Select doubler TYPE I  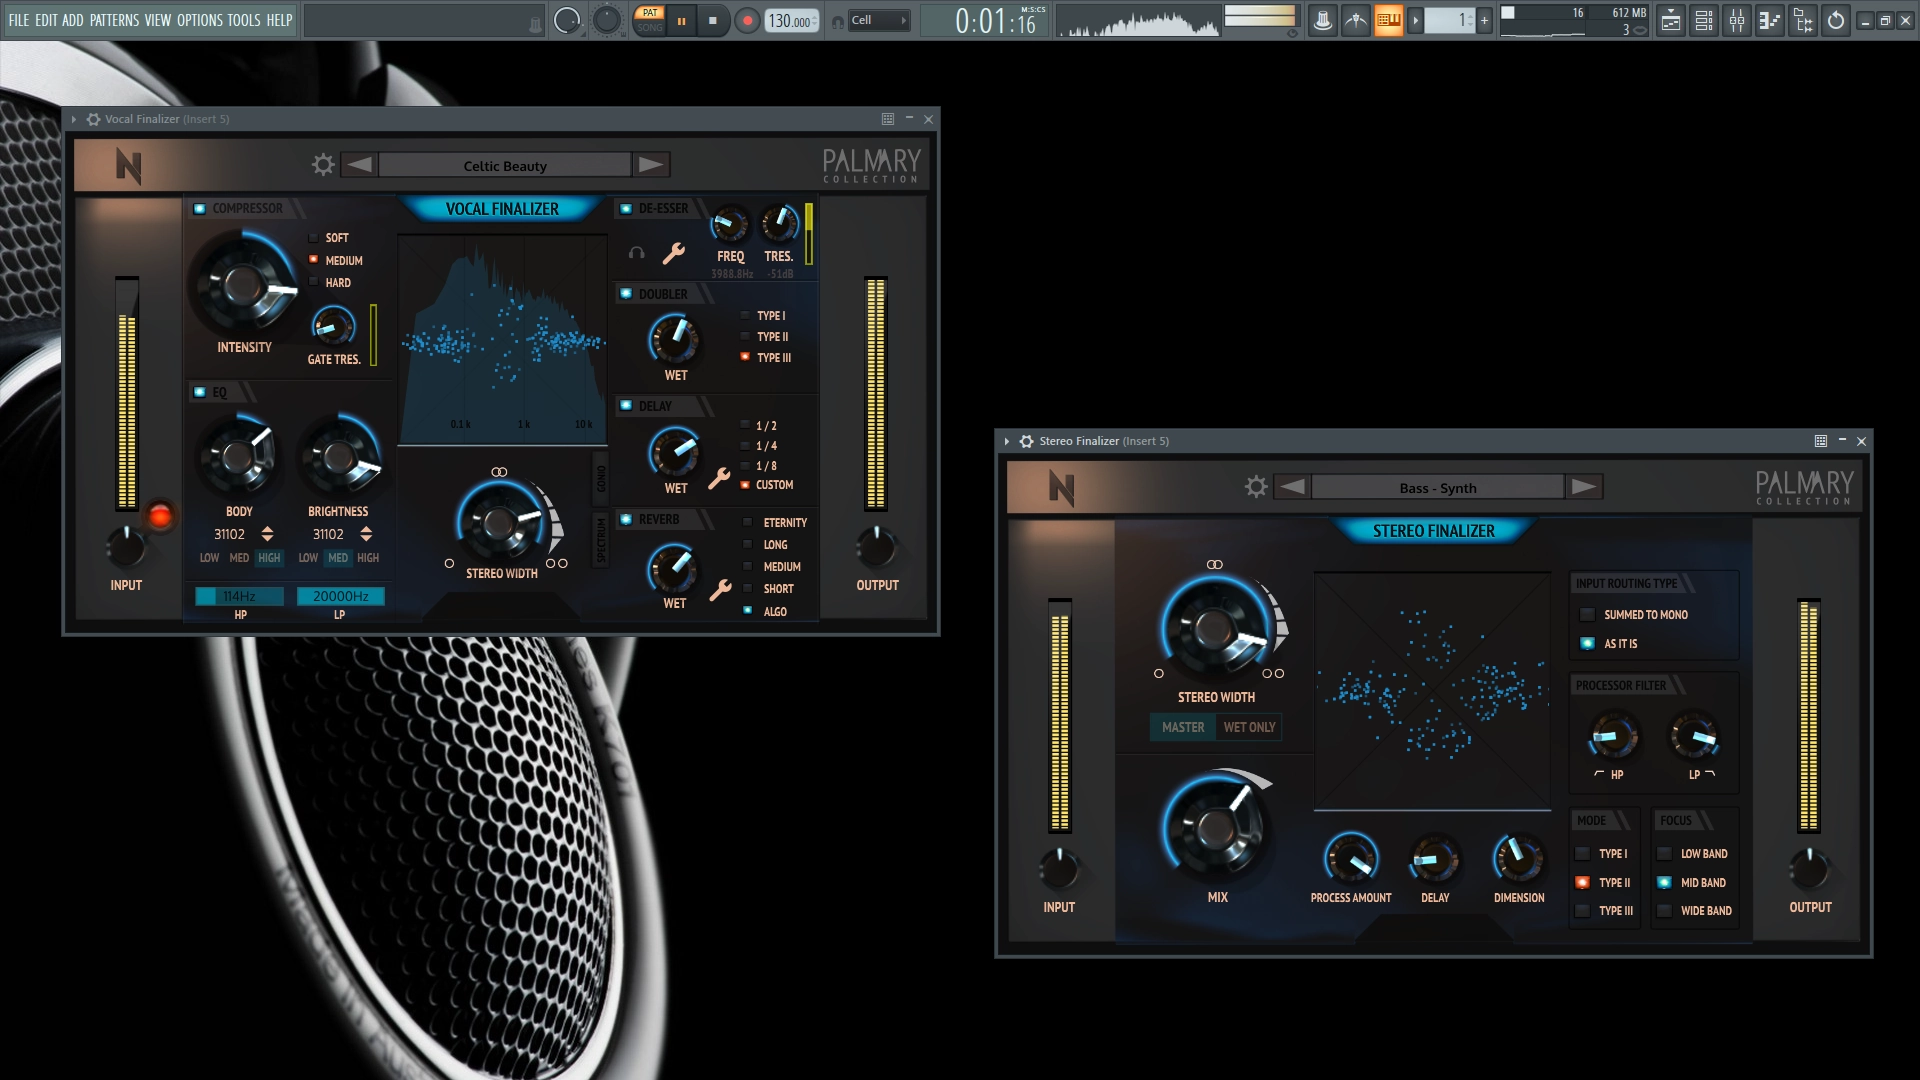coord(745,315)
